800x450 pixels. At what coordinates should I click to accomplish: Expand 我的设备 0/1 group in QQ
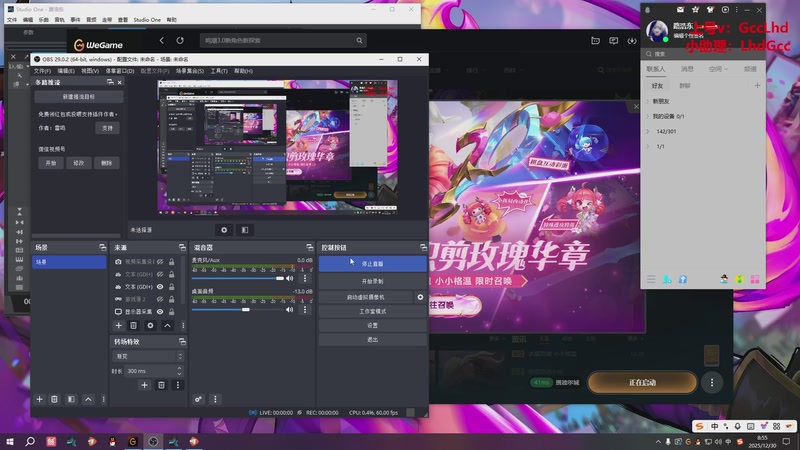click(x=648, y=116)
